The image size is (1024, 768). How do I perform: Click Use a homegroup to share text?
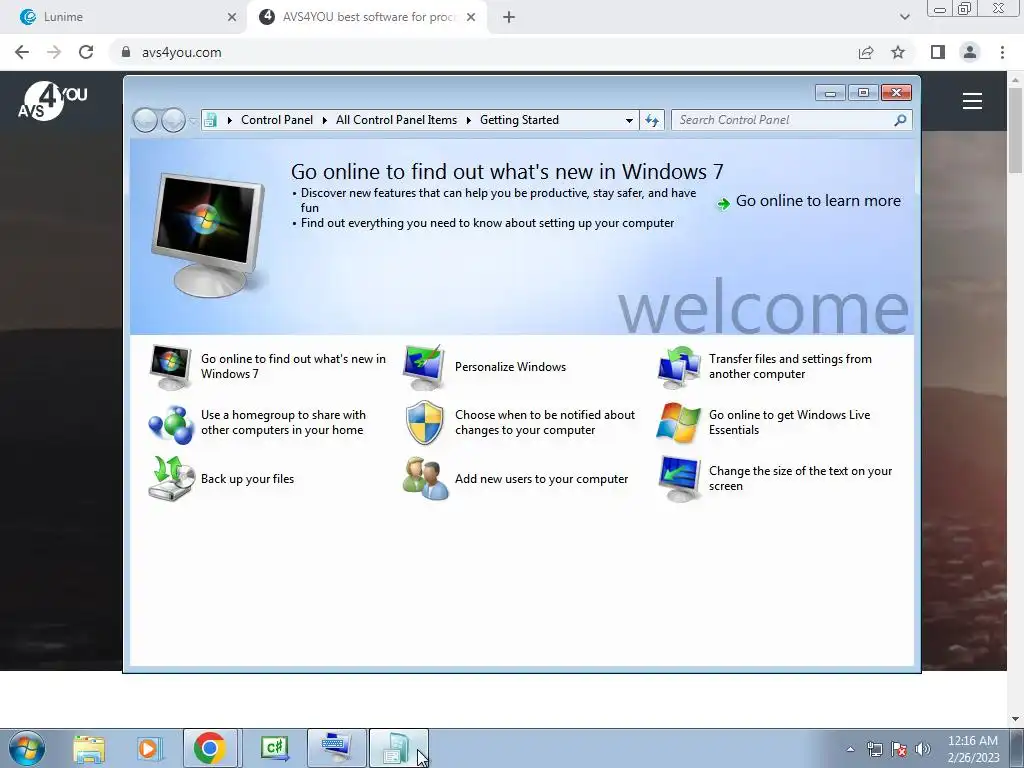coord(283,423)
